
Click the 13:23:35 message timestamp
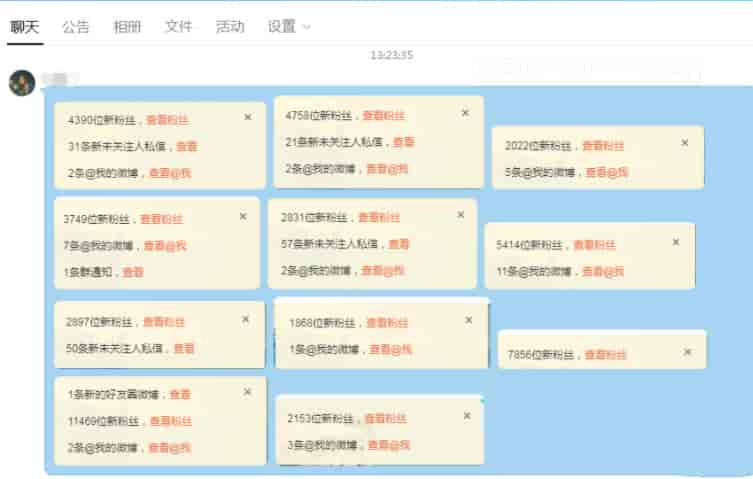tap(391, 55)
